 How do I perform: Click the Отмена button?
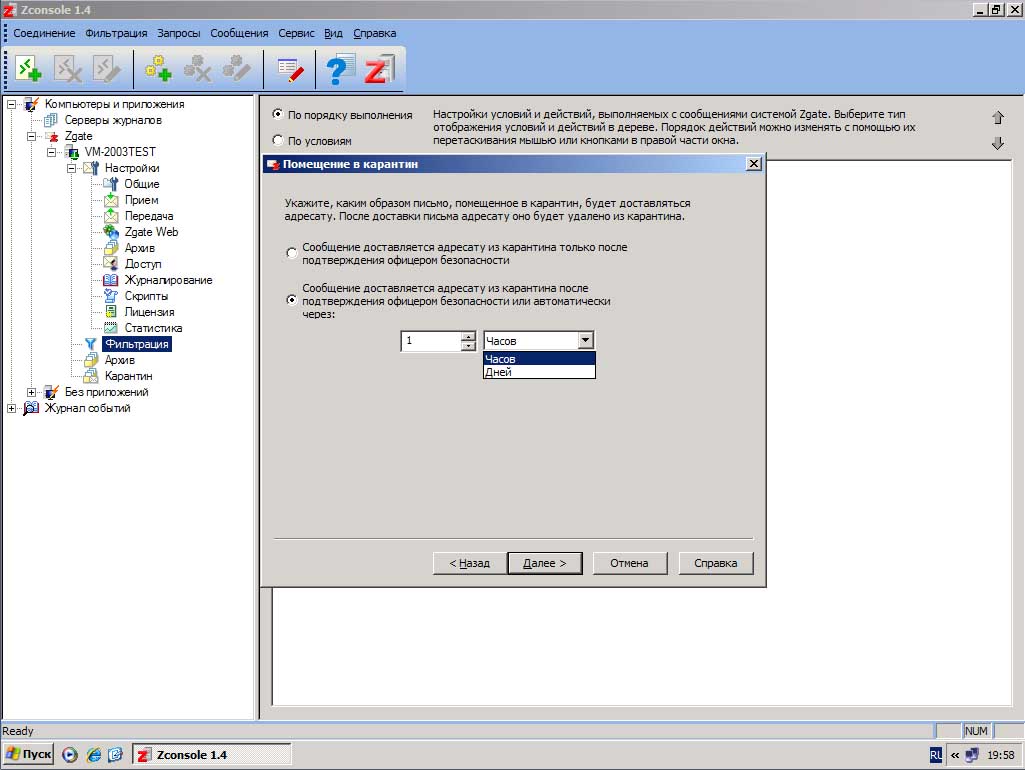[x=630, y=563]
